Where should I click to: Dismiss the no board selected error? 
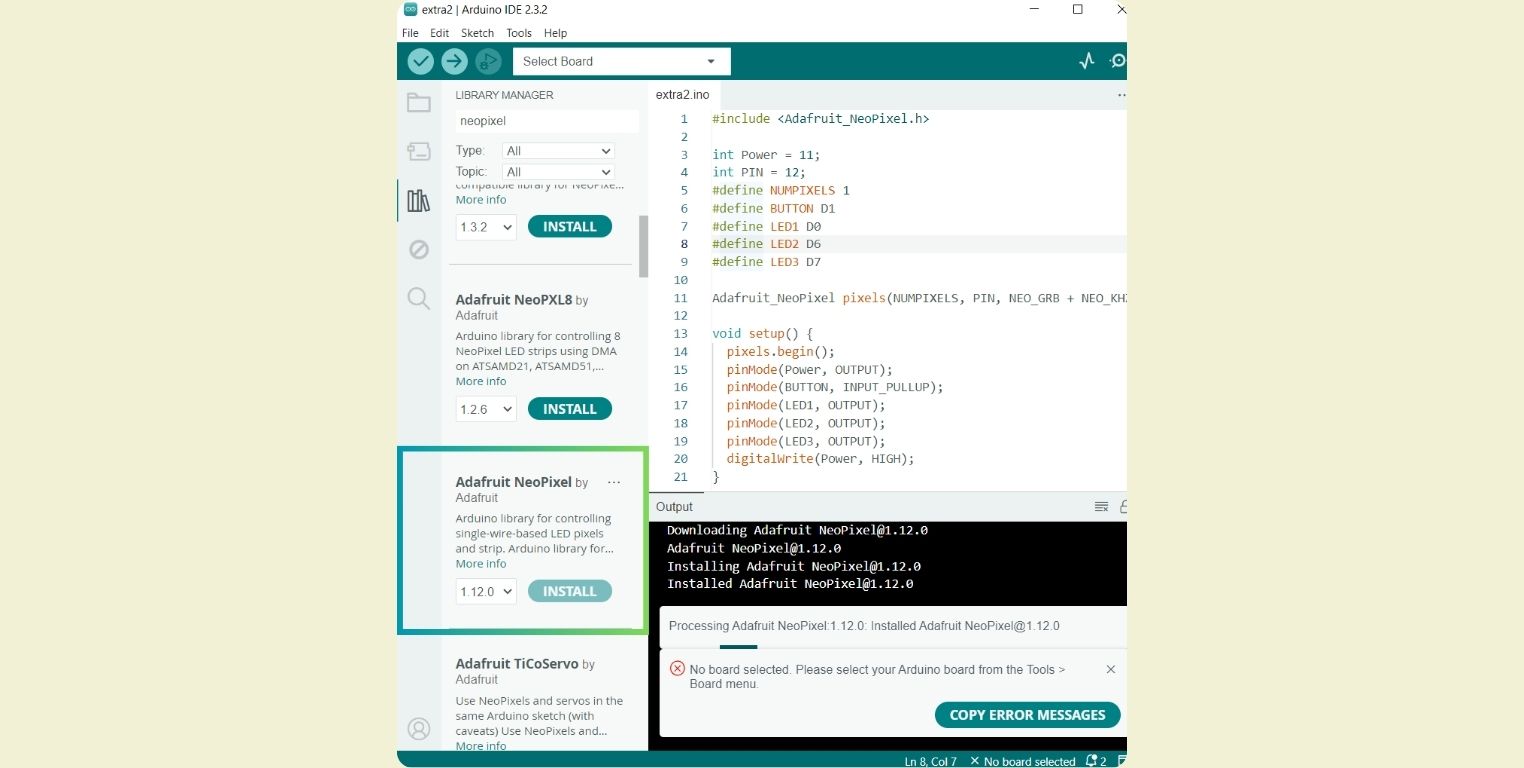pos(1110,669)
